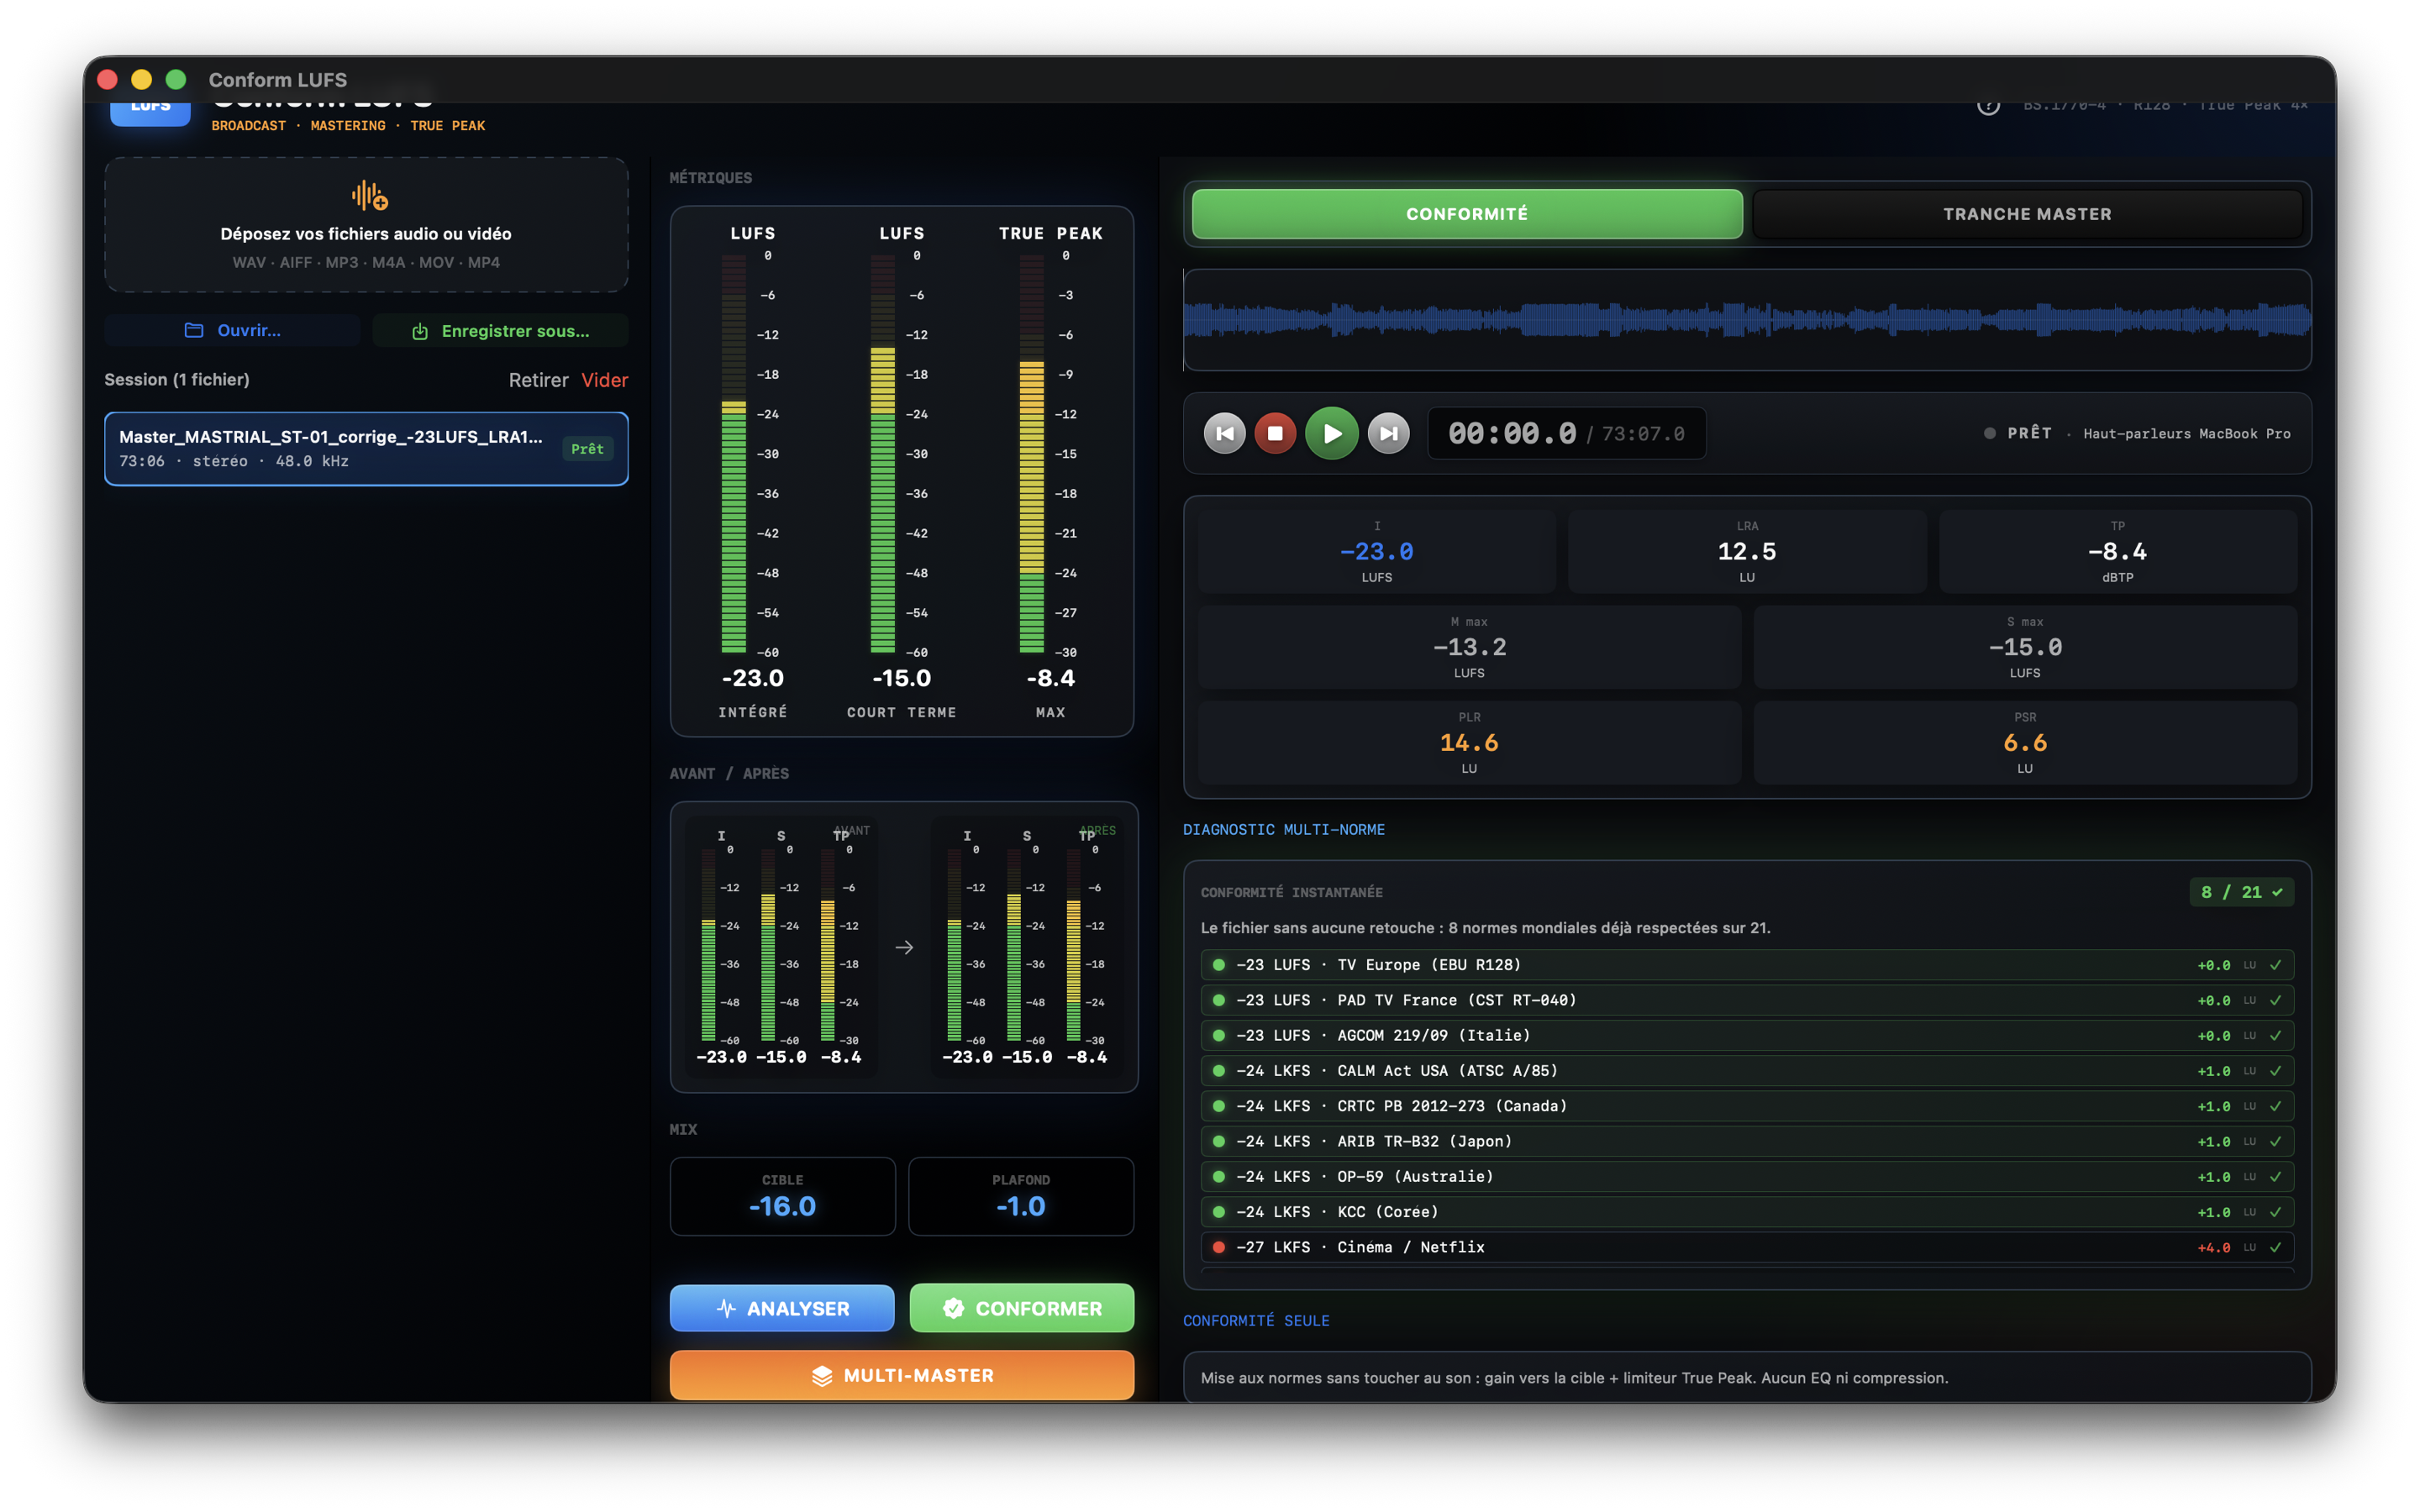Click the CONFORMER button
2420x1512 pixels.
coord(1021,1308)
